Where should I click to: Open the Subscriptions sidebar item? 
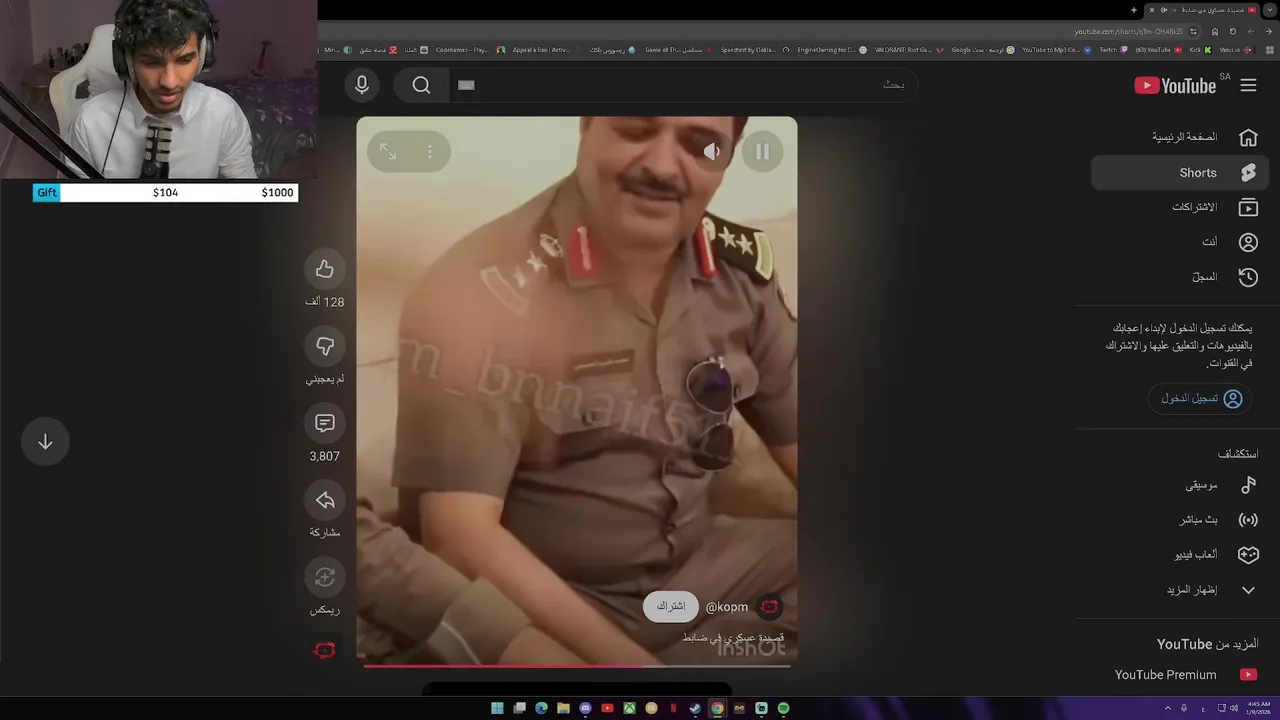pyautogui.click(x=1180, y=207)
